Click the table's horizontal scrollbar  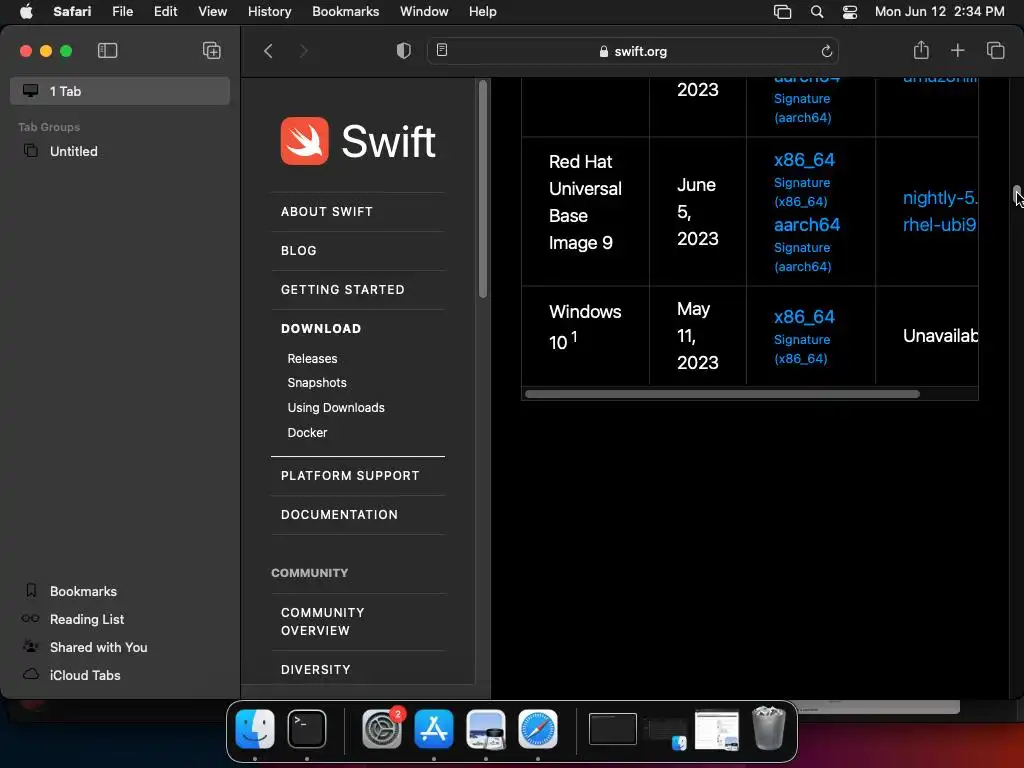click(722, 394)
